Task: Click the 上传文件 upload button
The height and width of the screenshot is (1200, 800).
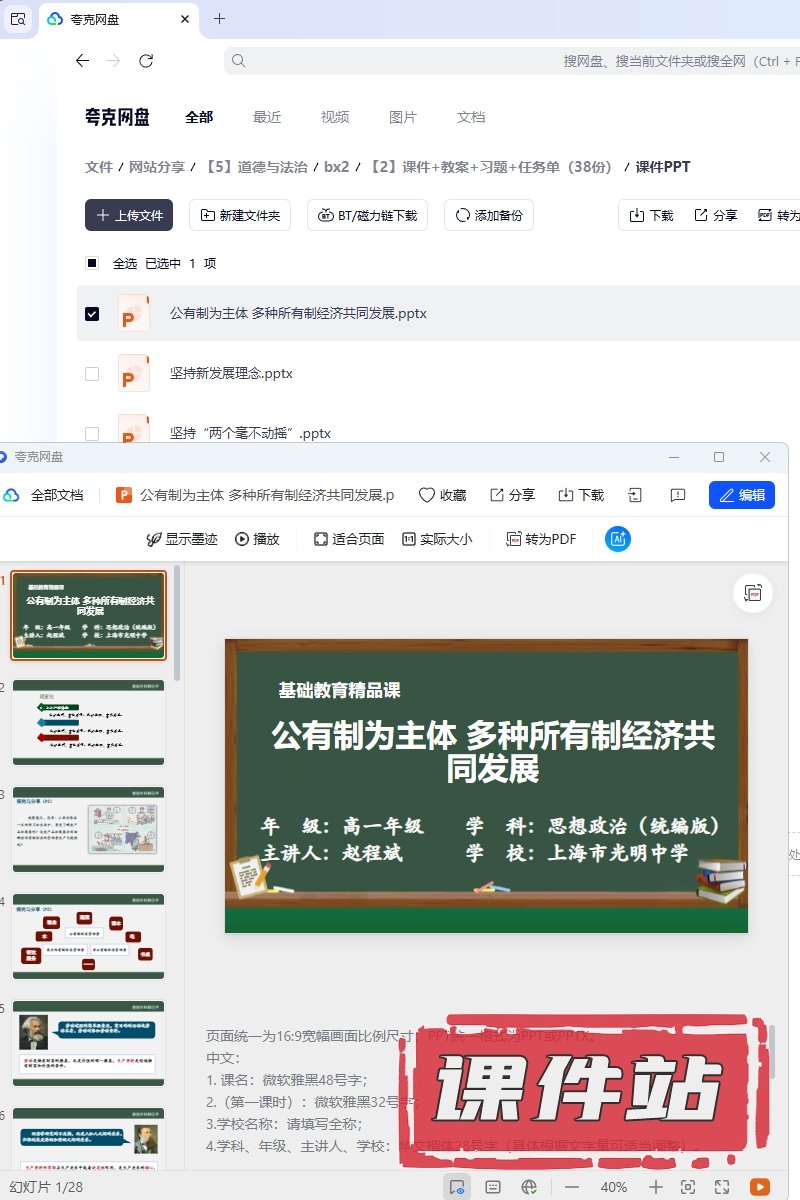Action: [x=129, y=215]
